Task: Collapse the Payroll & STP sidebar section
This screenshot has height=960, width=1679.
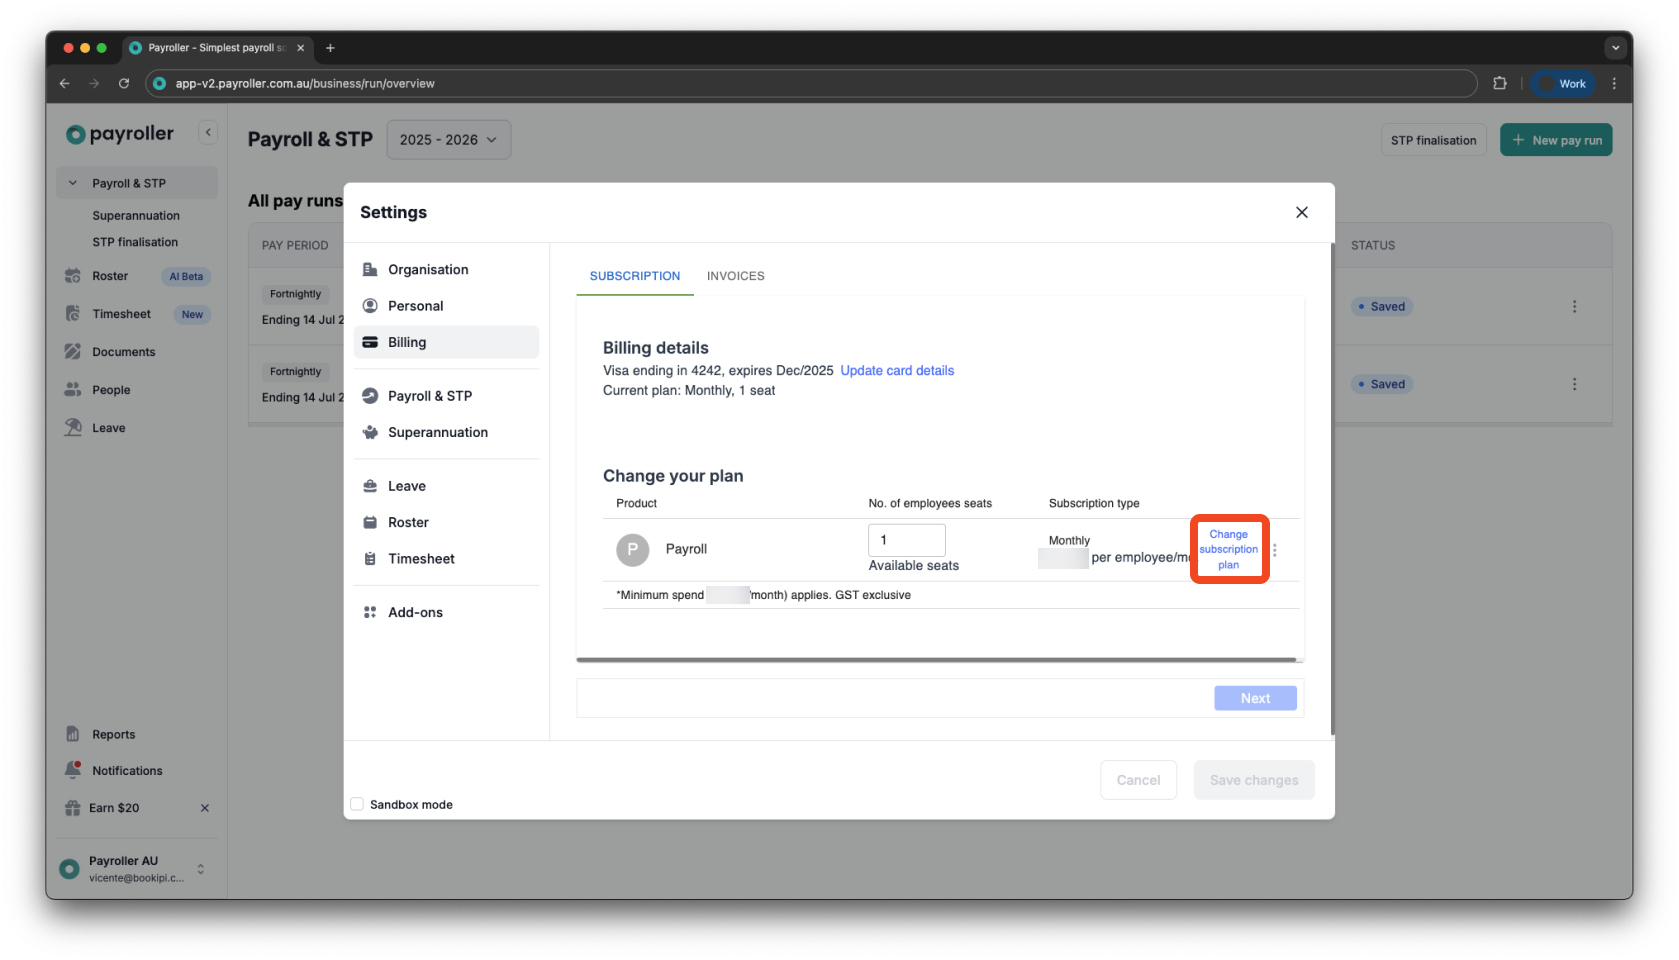Action: [72, 182]
